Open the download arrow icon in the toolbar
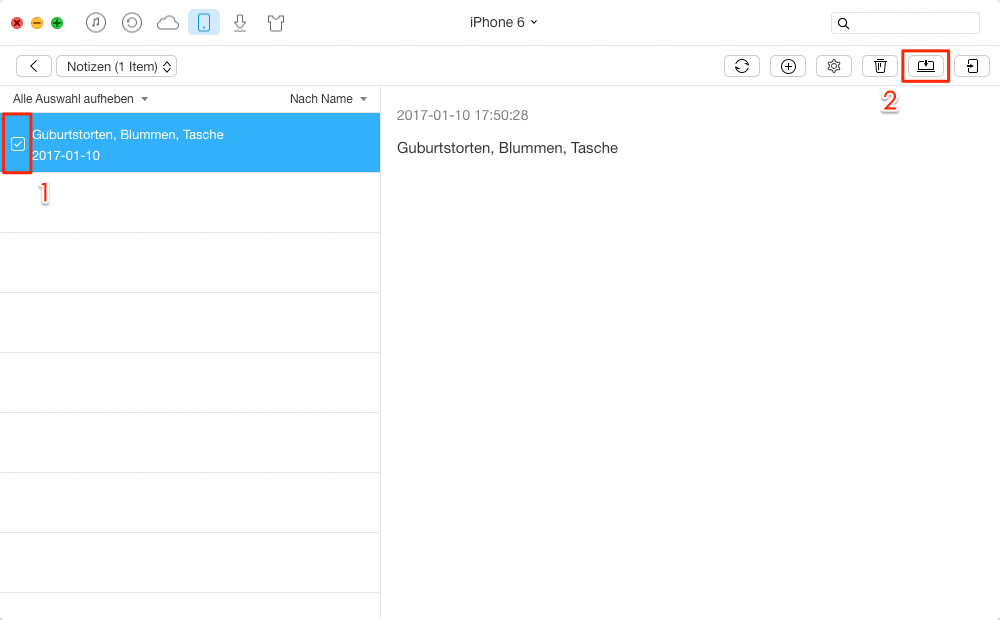Viewport: 1000px width, 620px height. (x=240, y=23)
